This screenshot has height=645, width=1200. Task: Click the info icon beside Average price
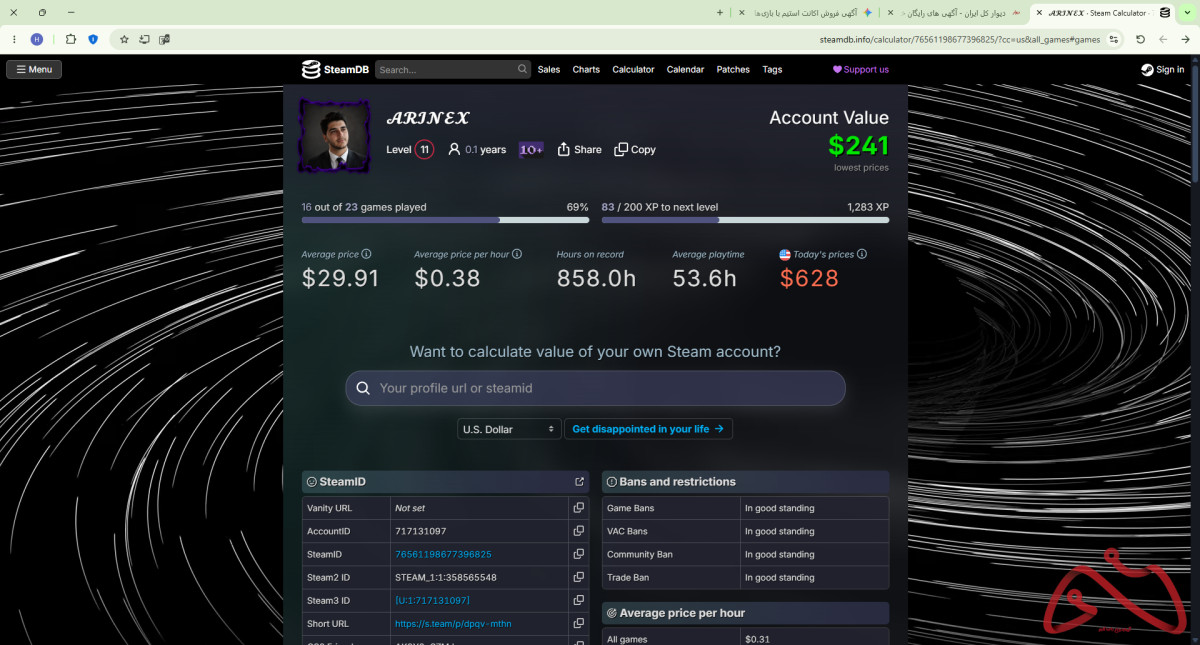click(366, 254)
